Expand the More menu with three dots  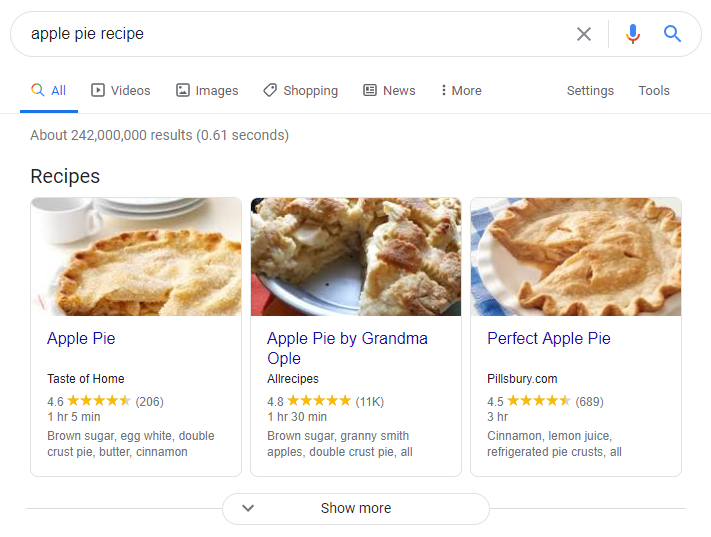(460, 90)
